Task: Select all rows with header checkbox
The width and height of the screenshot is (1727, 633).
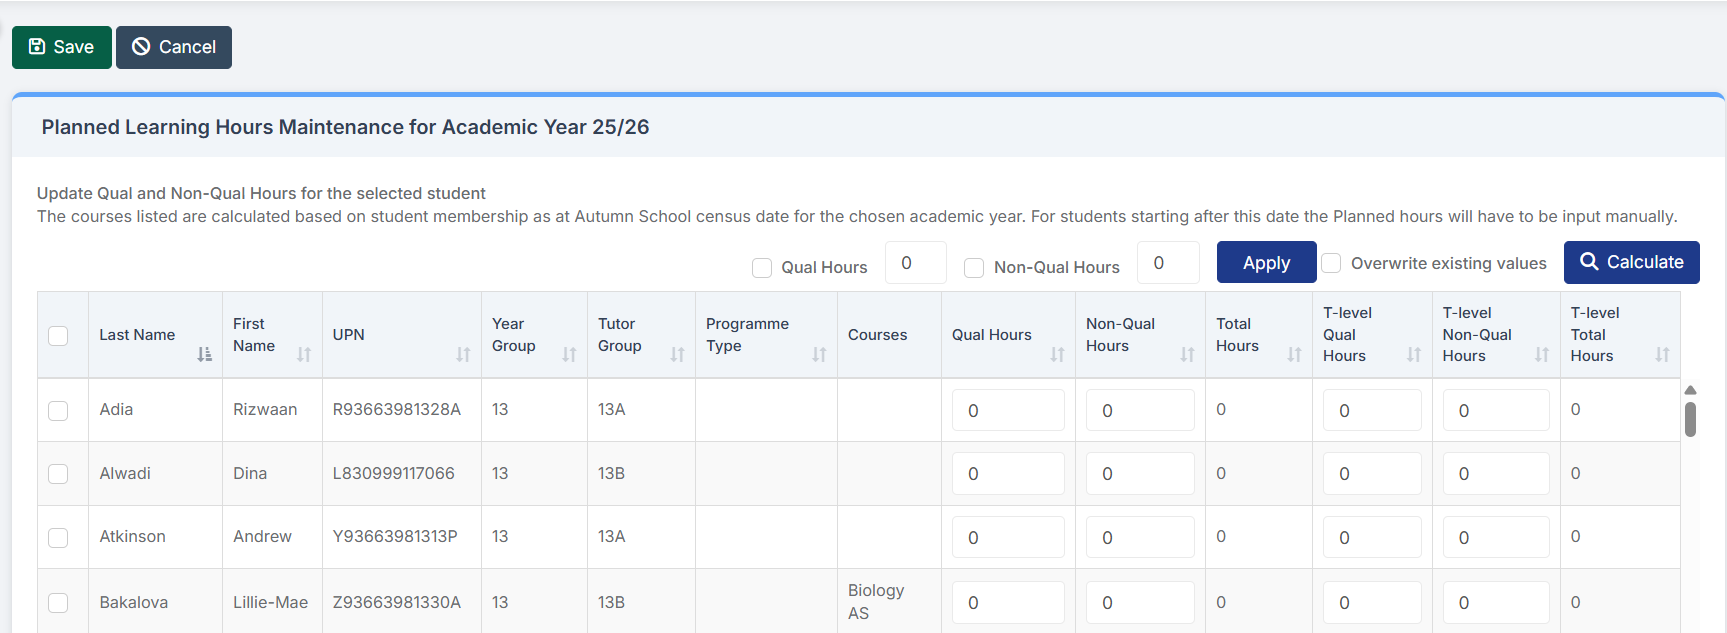Action: click(58, 336)
